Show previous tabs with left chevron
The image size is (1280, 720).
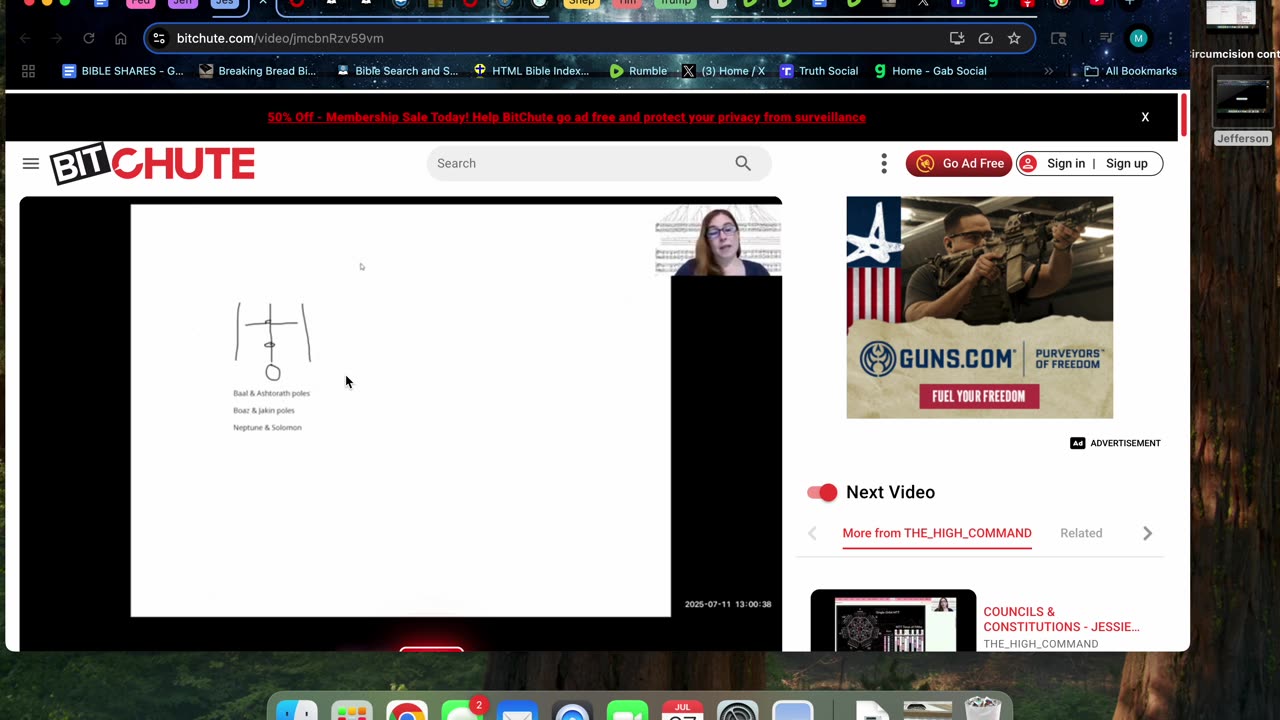click(x=812, y=533)
